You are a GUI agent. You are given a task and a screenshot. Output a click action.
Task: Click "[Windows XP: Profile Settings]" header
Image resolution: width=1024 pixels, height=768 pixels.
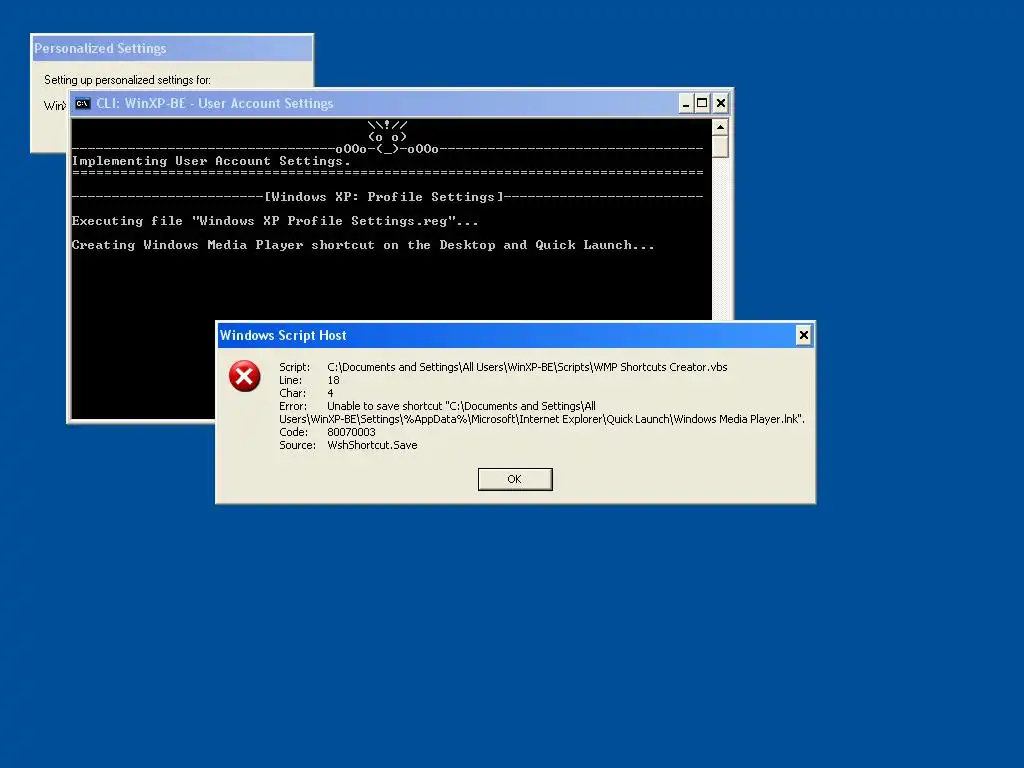[x=384, y=197]
